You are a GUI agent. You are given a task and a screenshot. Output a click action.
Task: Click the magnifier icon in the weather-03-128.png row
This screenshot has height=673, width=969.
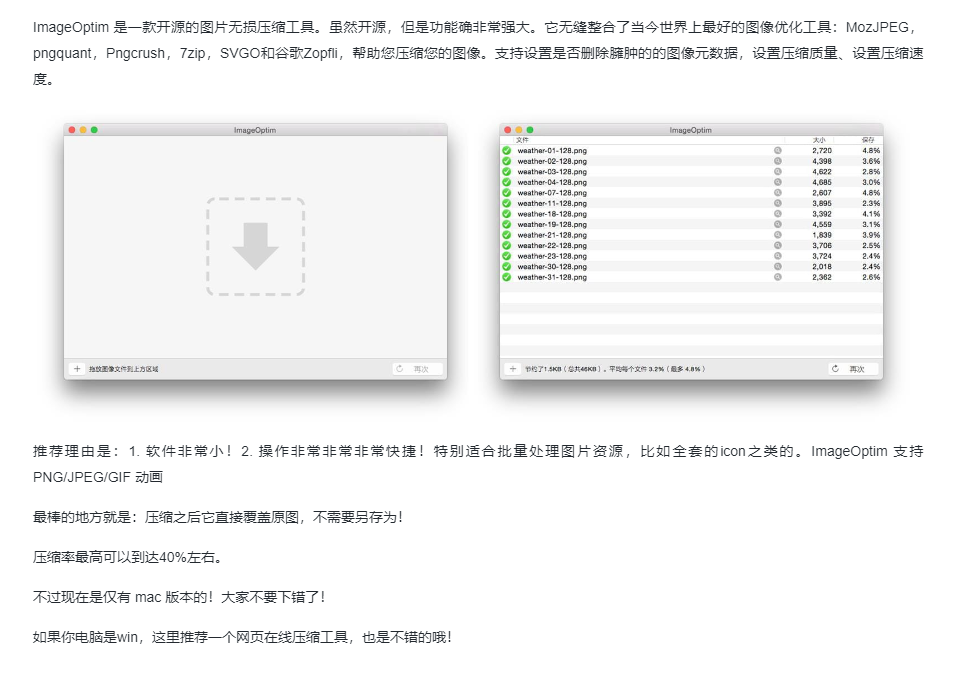coord(777,172)
